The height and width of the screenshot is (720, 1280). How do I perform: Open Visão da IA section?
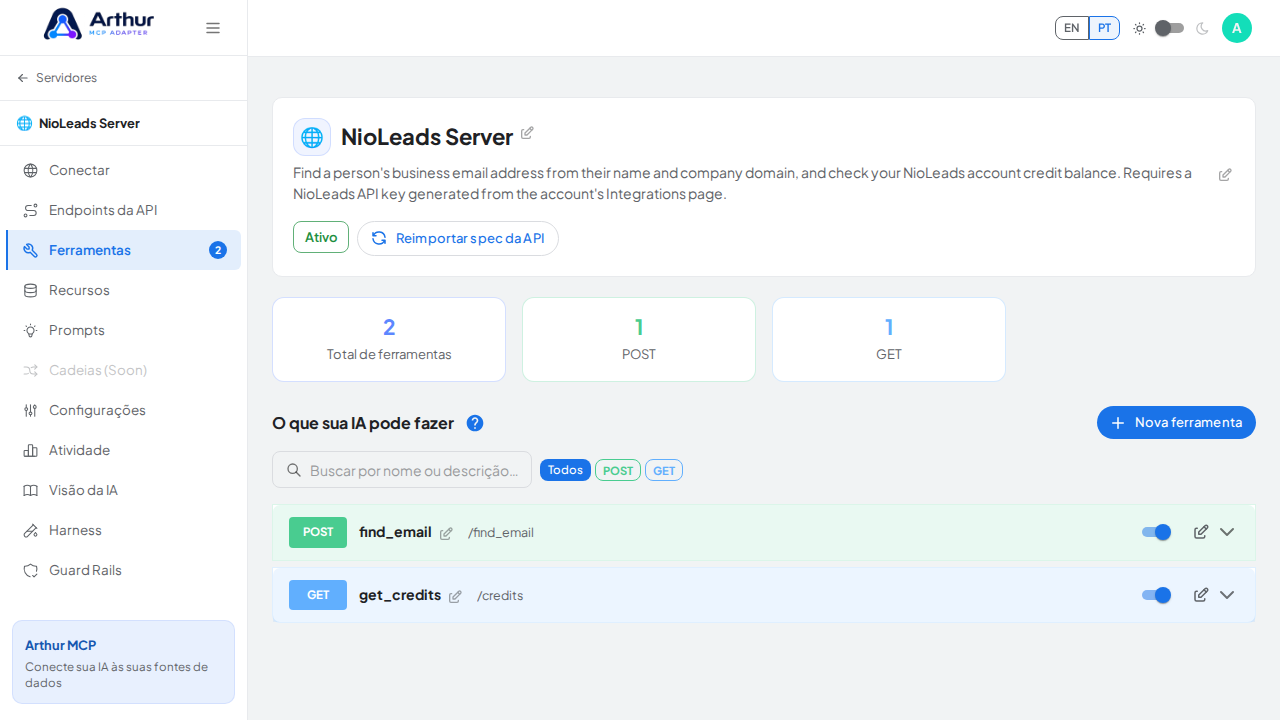click(x=123, y=490)
